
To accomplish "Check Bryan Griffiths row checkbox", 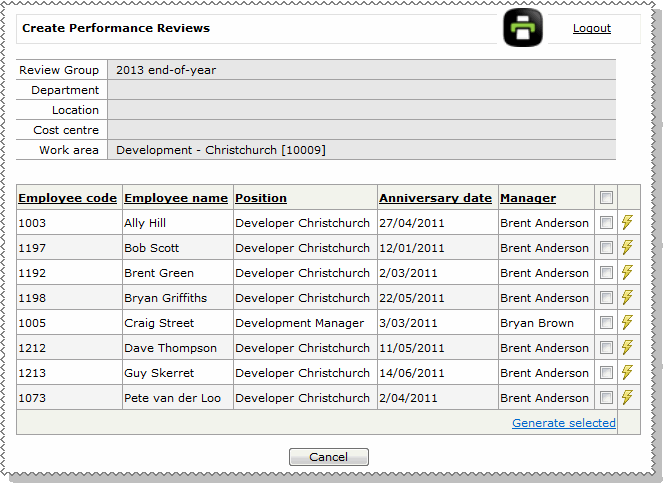I will 606,297.
